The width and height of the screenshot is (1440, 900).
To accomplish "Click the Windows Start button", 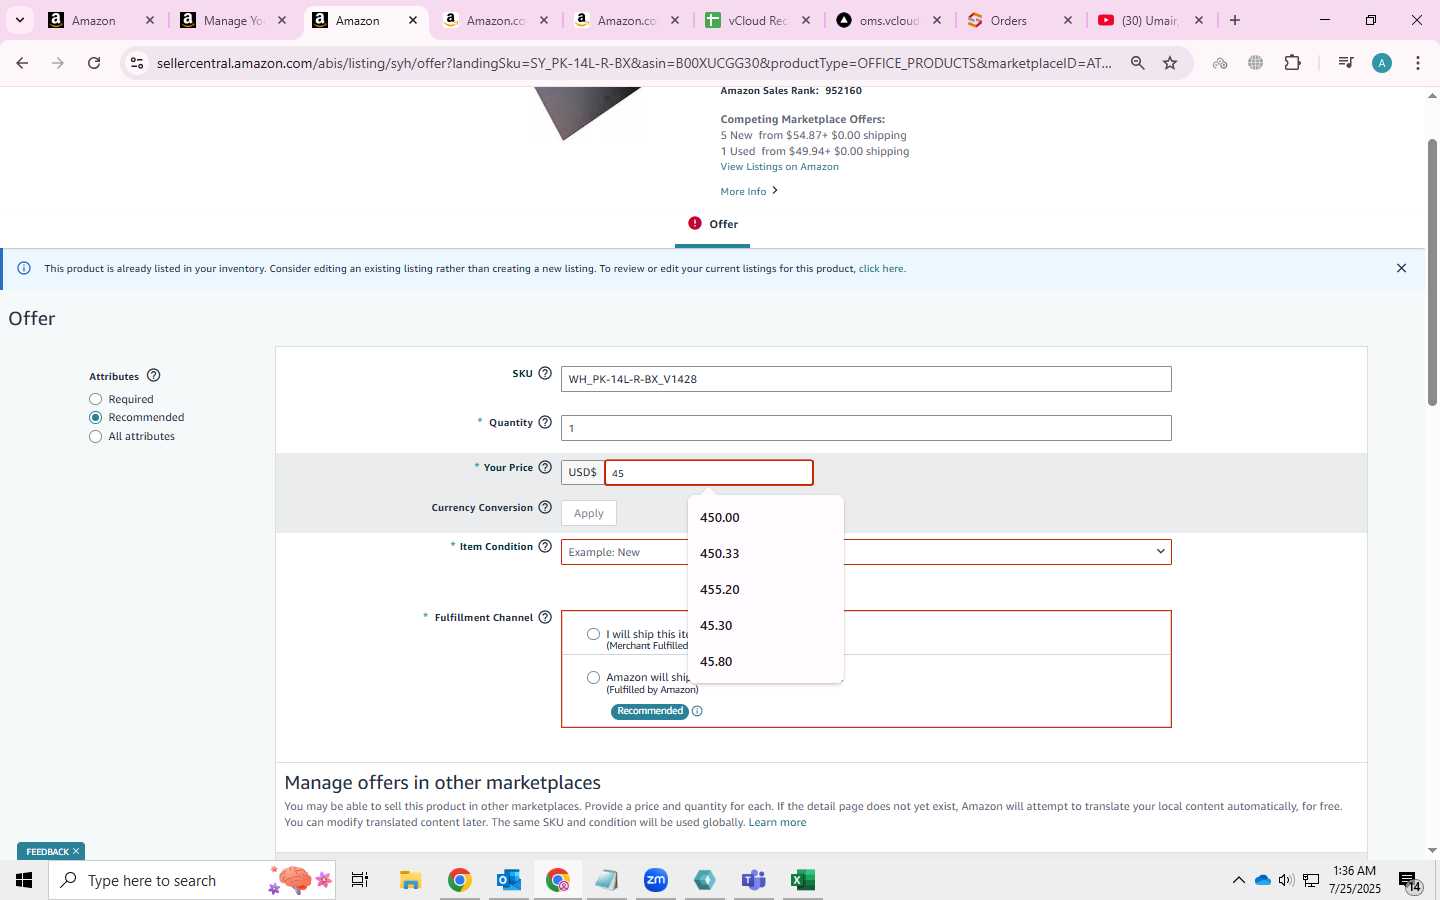I will coord(24,880).
